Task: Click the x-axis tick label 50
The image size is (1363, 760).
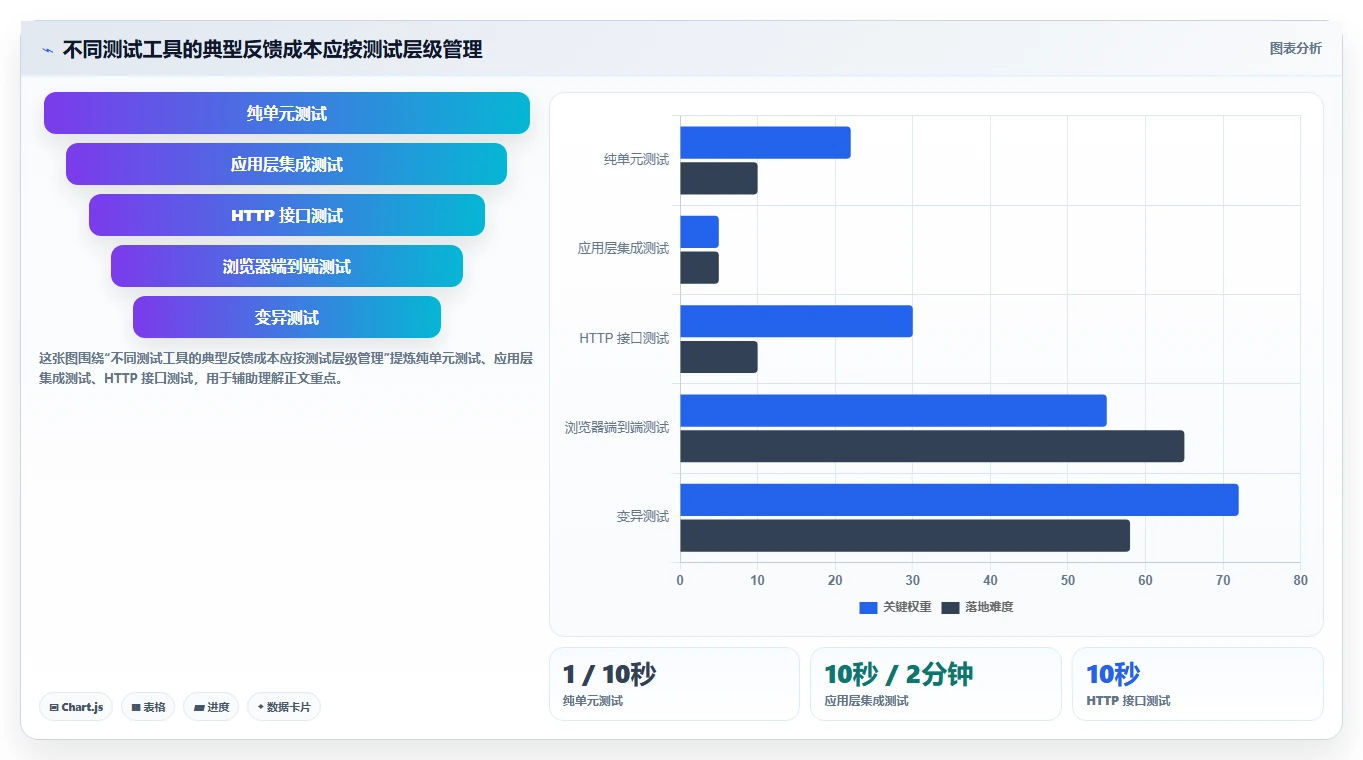Action: [1068, 581]
